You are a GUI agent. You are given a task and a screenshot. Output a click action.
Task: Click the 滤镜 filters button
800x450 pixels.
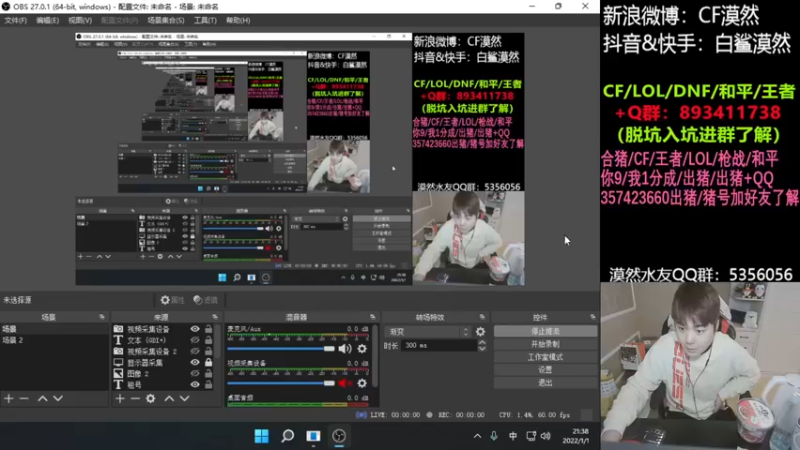click(206, 300)
